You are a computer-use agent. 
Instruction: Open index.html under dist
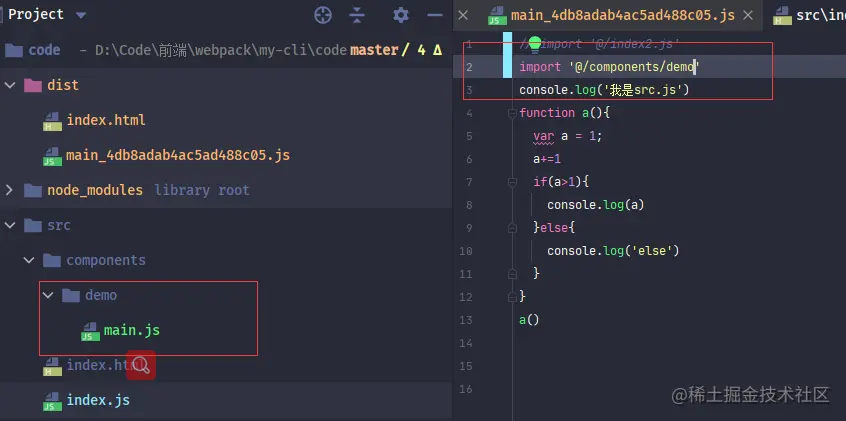tap(106, 120)
